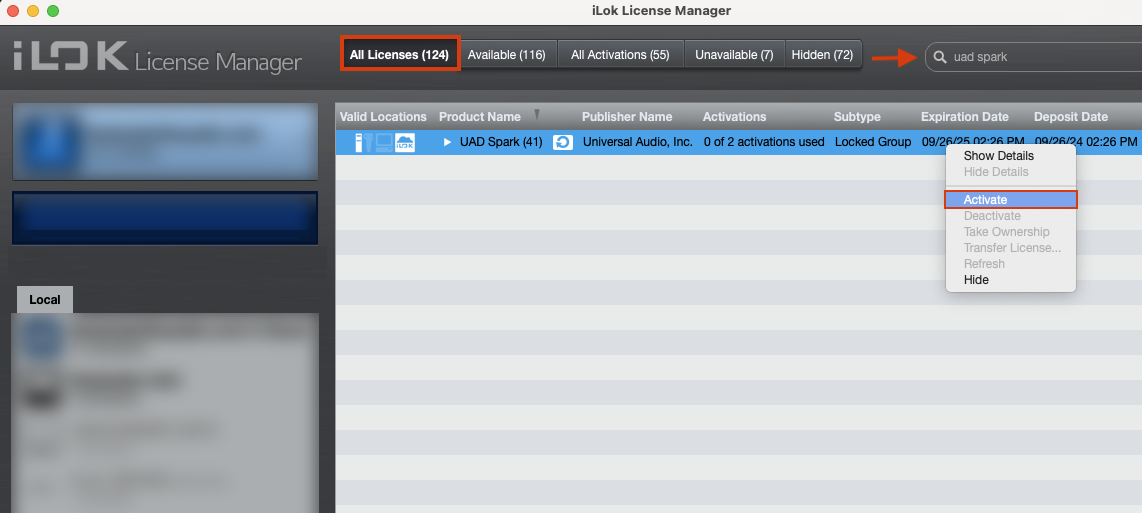The height and width of the screenshot is (513, 1142).
Task: Click the computer location icon in UAD Spark row
Action: 384,143
